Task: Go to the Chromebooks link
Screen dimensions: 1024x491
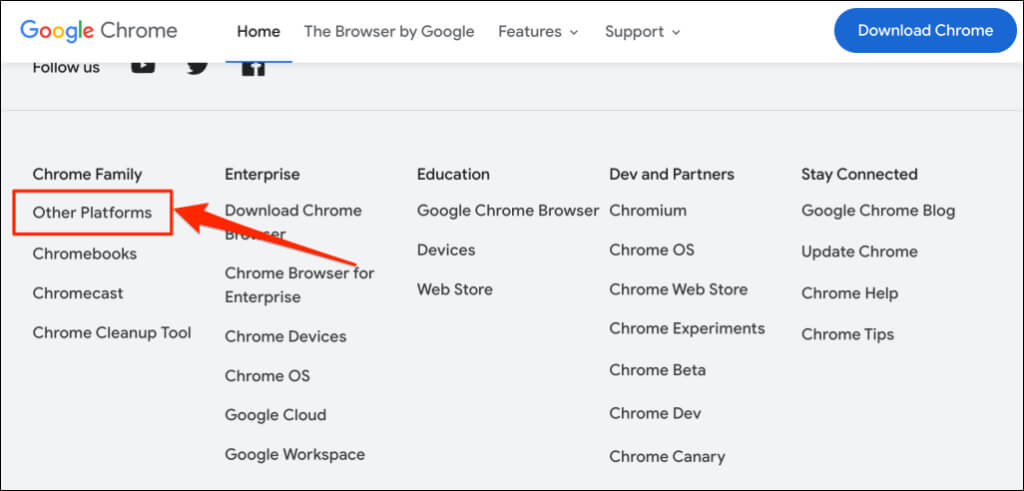Action: [x=84, y=253]
